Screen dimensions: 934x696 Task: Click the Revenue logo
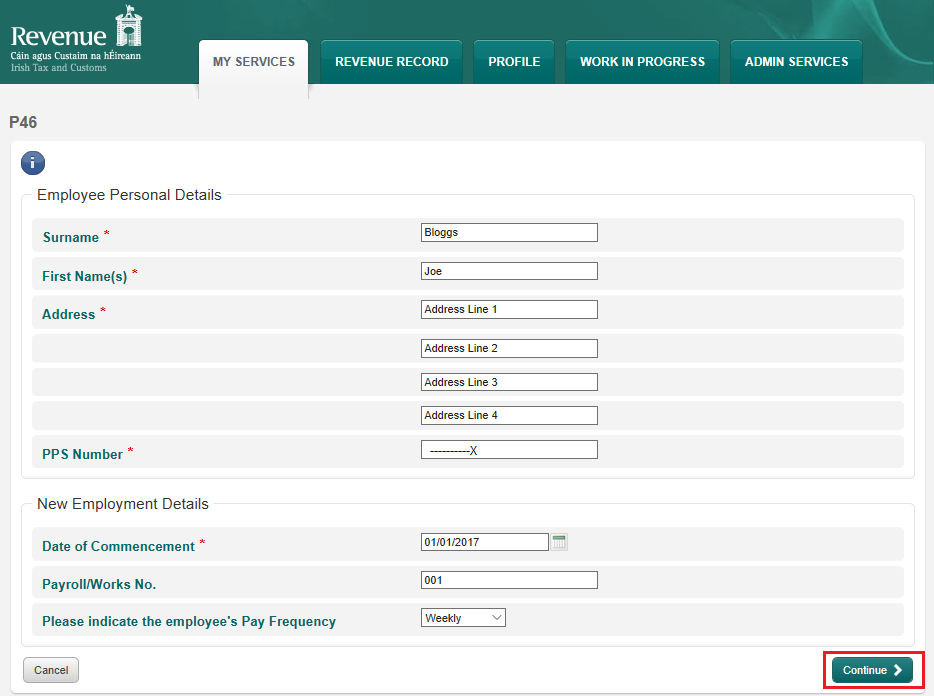tap(76, 39)
